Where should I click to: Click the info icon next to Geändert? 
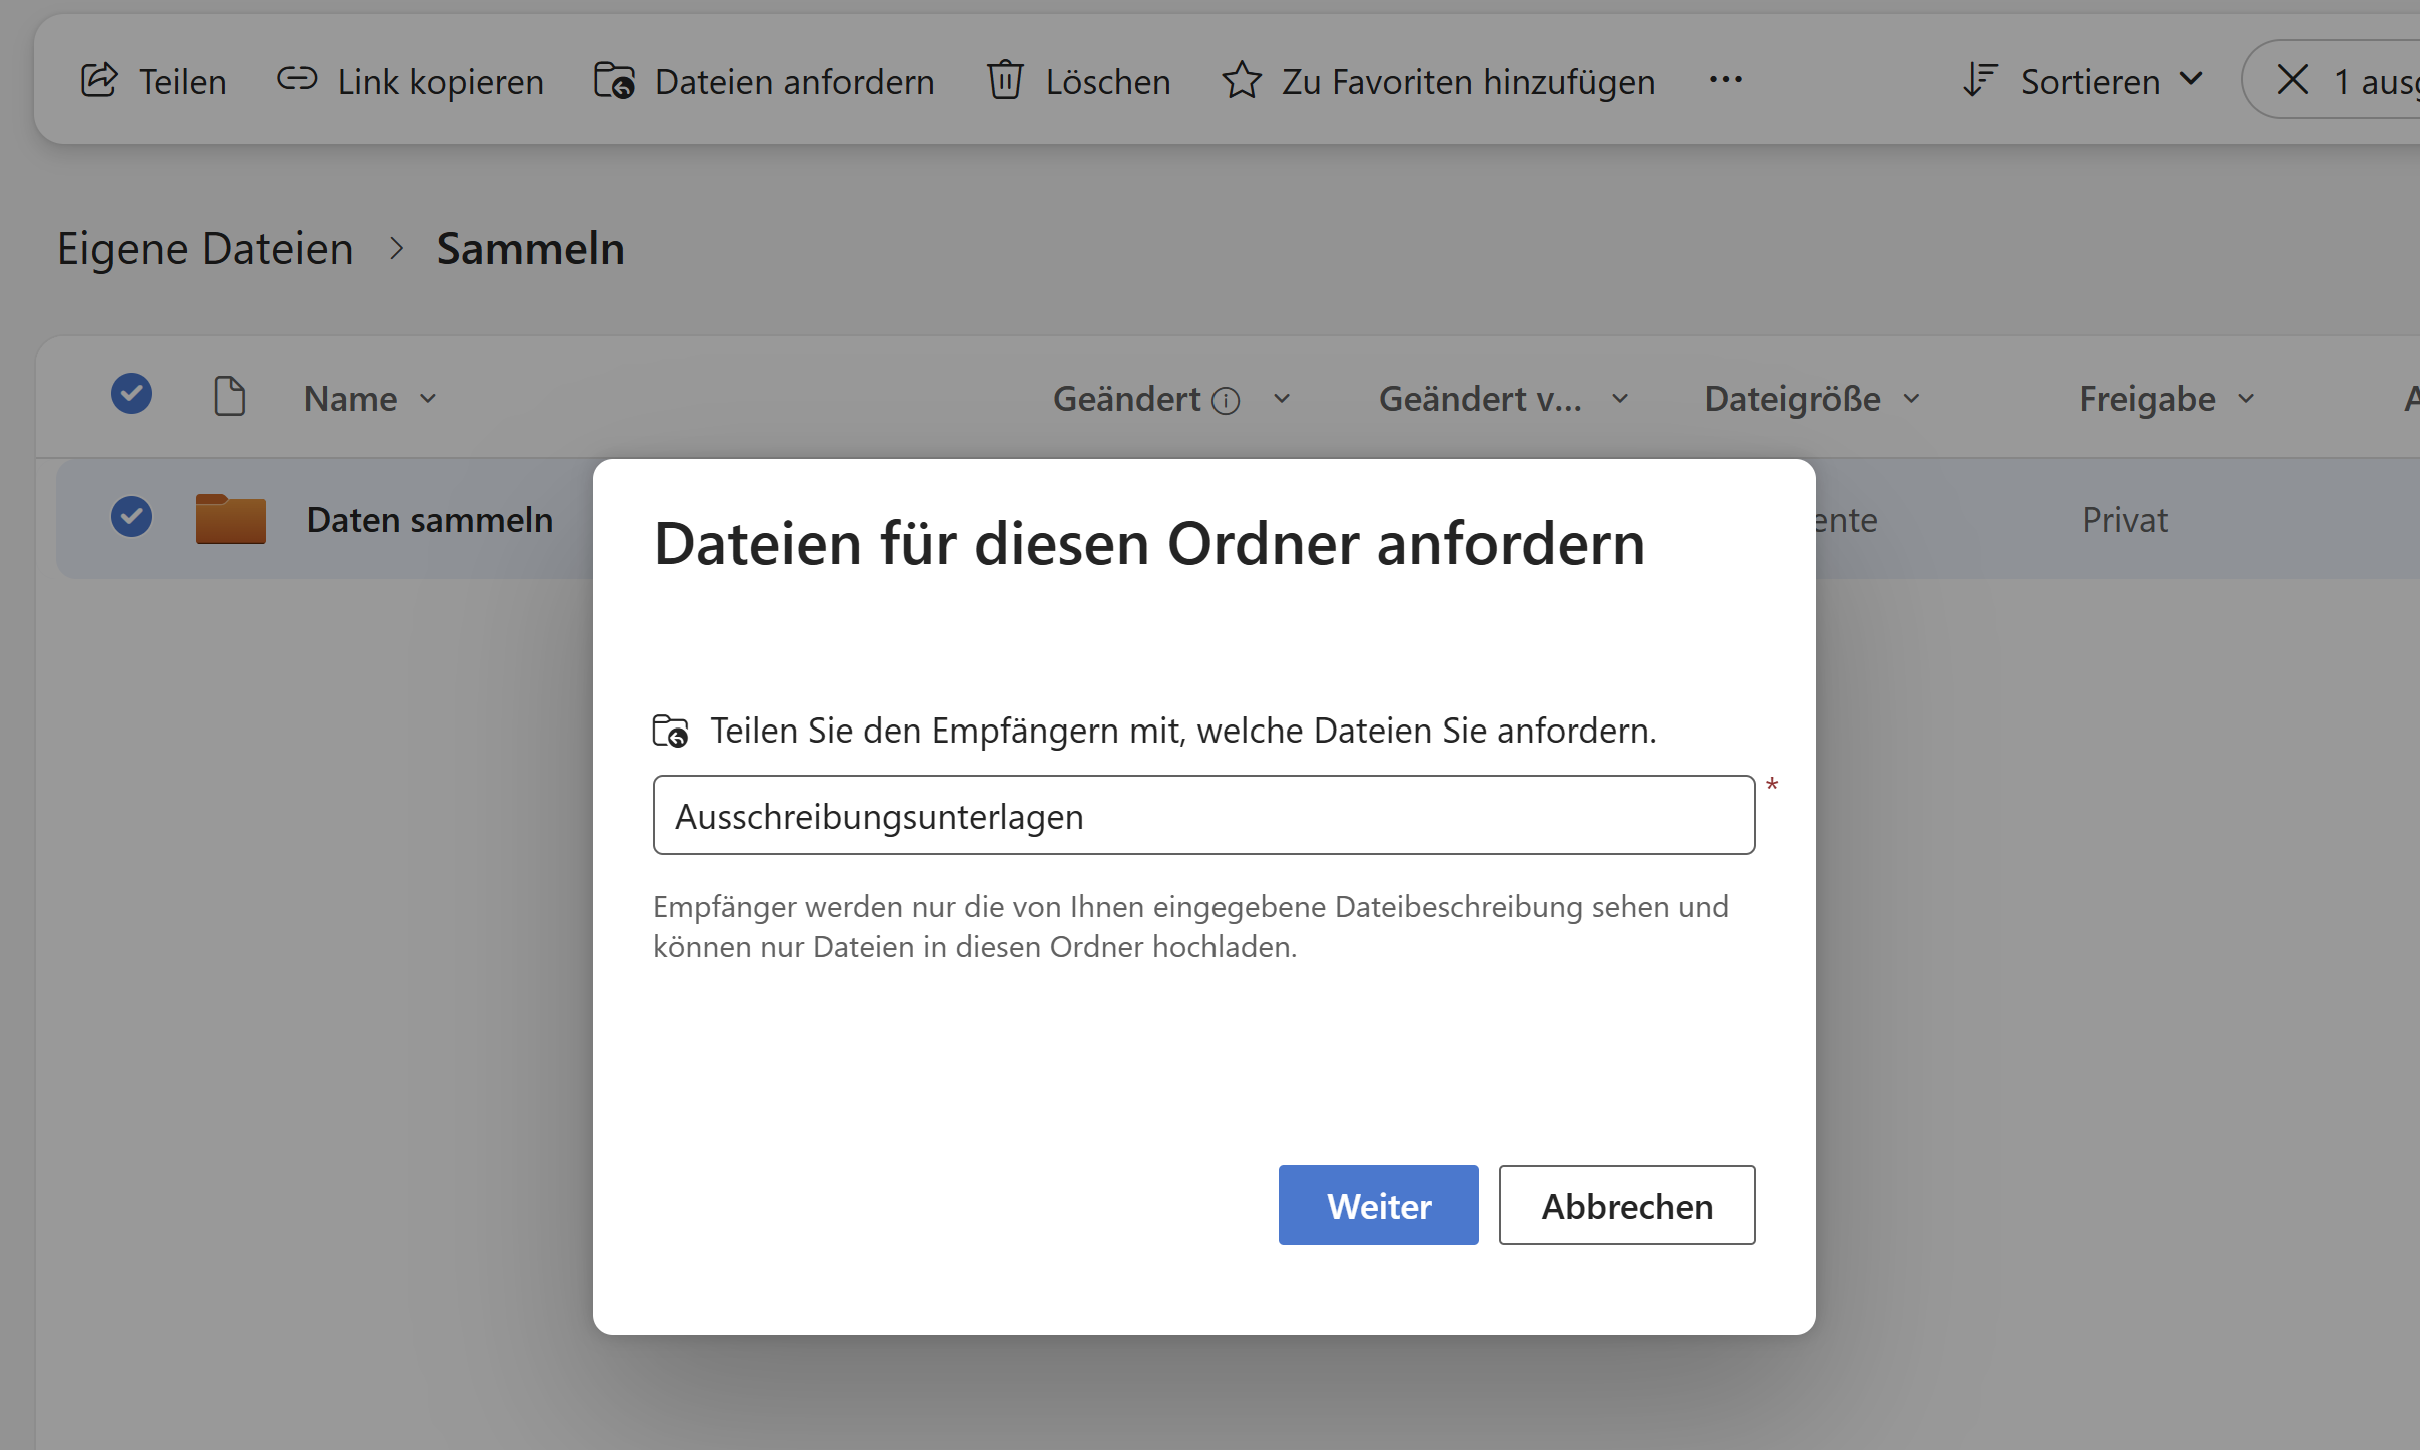pos(1225,400)
